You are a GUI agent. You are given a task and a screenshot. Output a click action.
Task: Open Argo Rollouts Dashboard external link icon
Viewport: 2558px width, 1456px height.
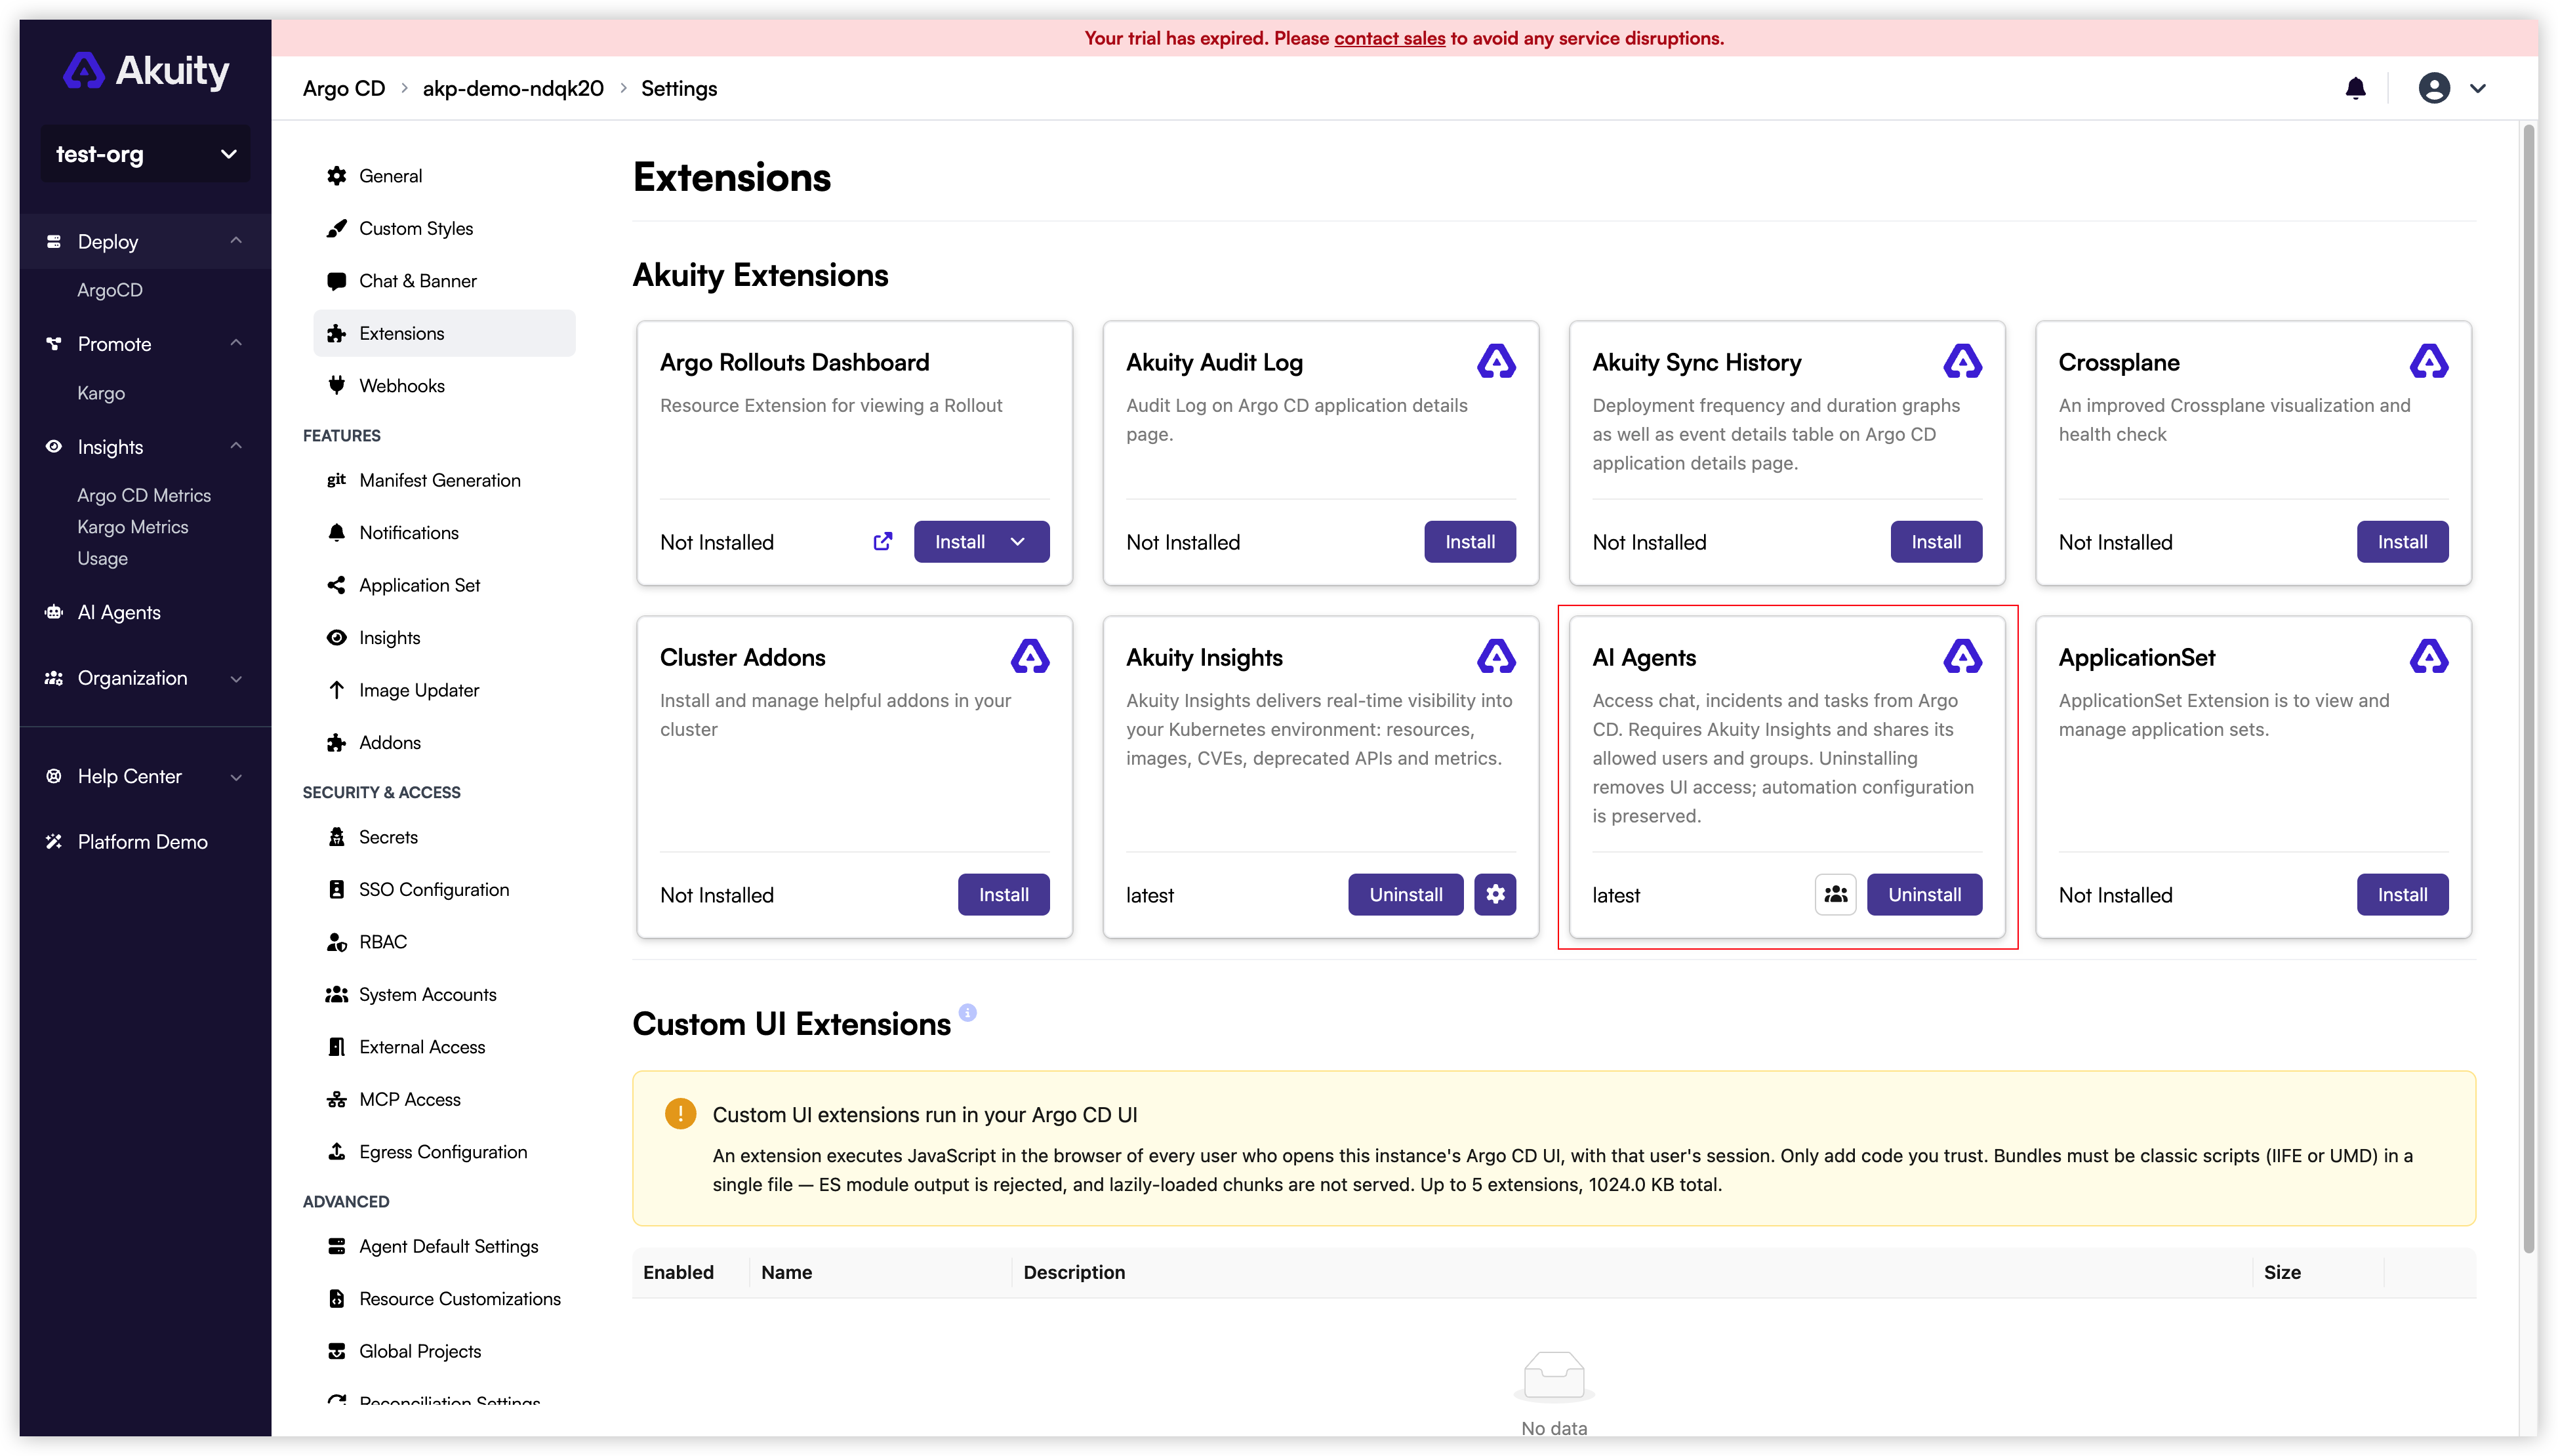882,541
